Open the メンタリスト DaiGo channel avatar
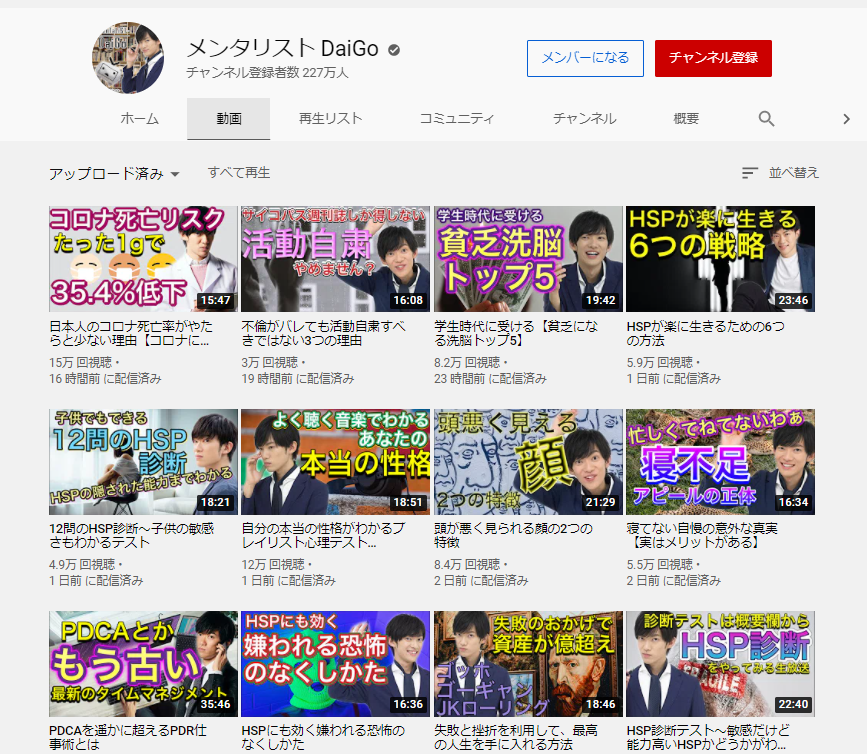 click(128, 58)
